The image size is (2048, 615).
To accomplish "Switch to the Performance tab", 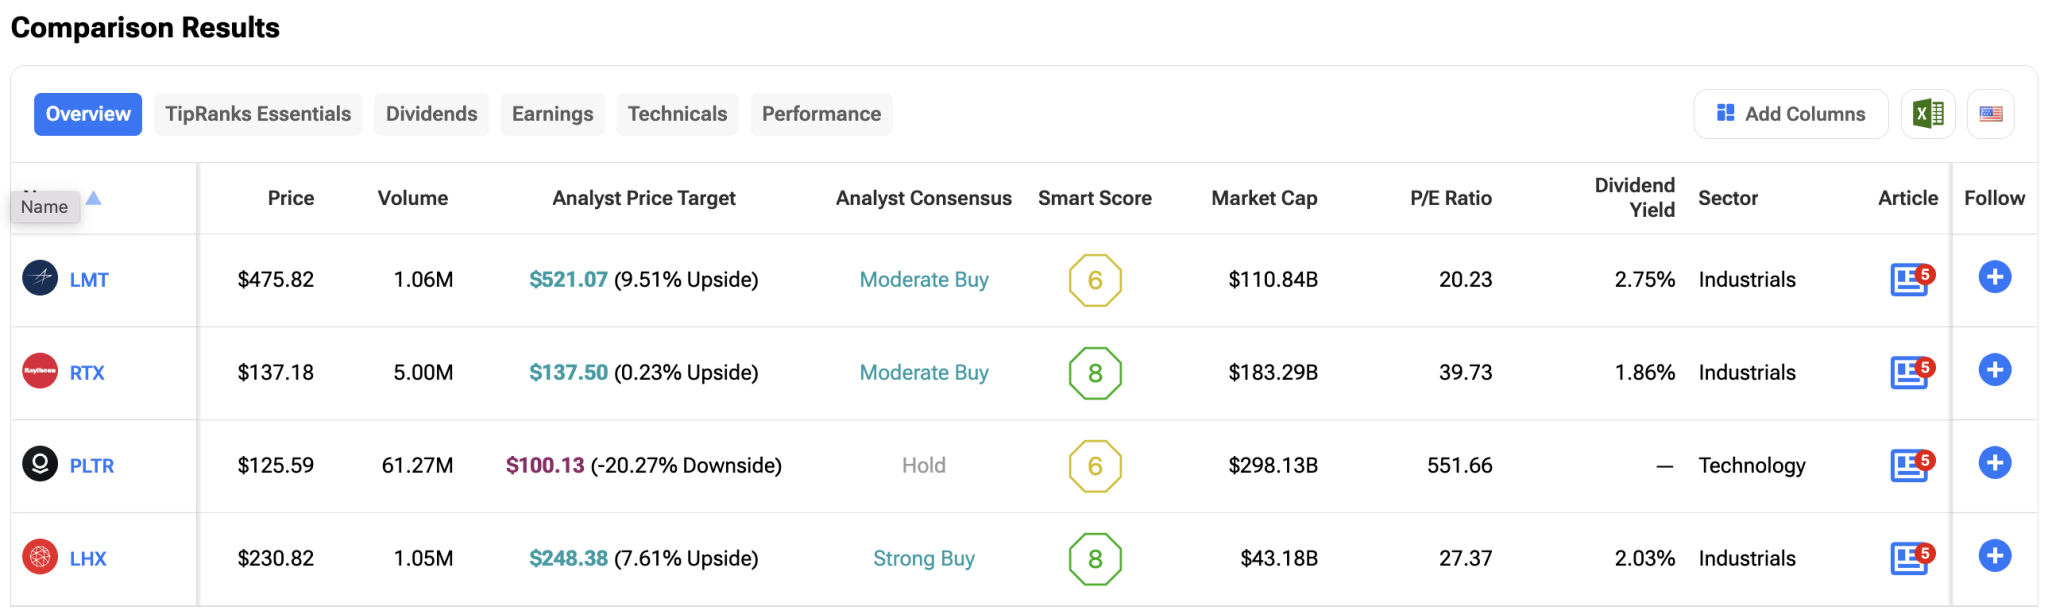I will pos(822,114).
